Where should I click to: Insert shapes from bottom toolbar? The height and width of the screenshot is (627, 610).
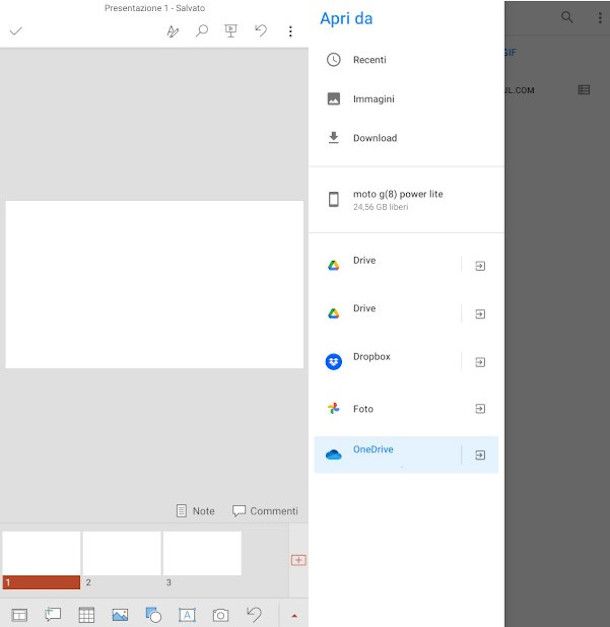tap(153, 615)
